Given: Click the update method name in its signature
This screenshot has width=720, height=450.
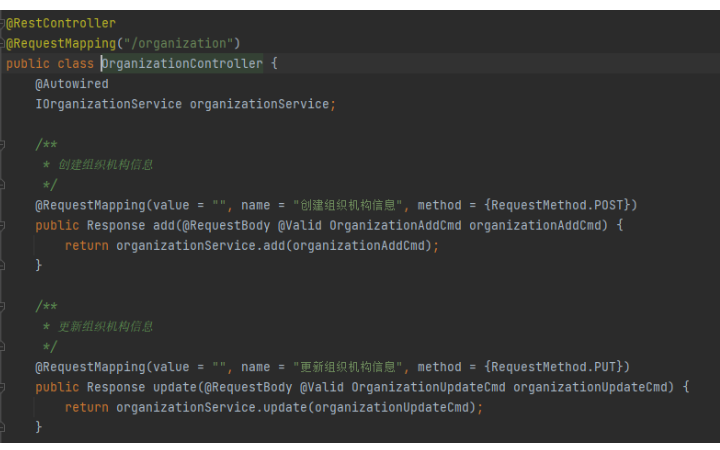Looking at the screenshot, I should [x=175, y=387].
